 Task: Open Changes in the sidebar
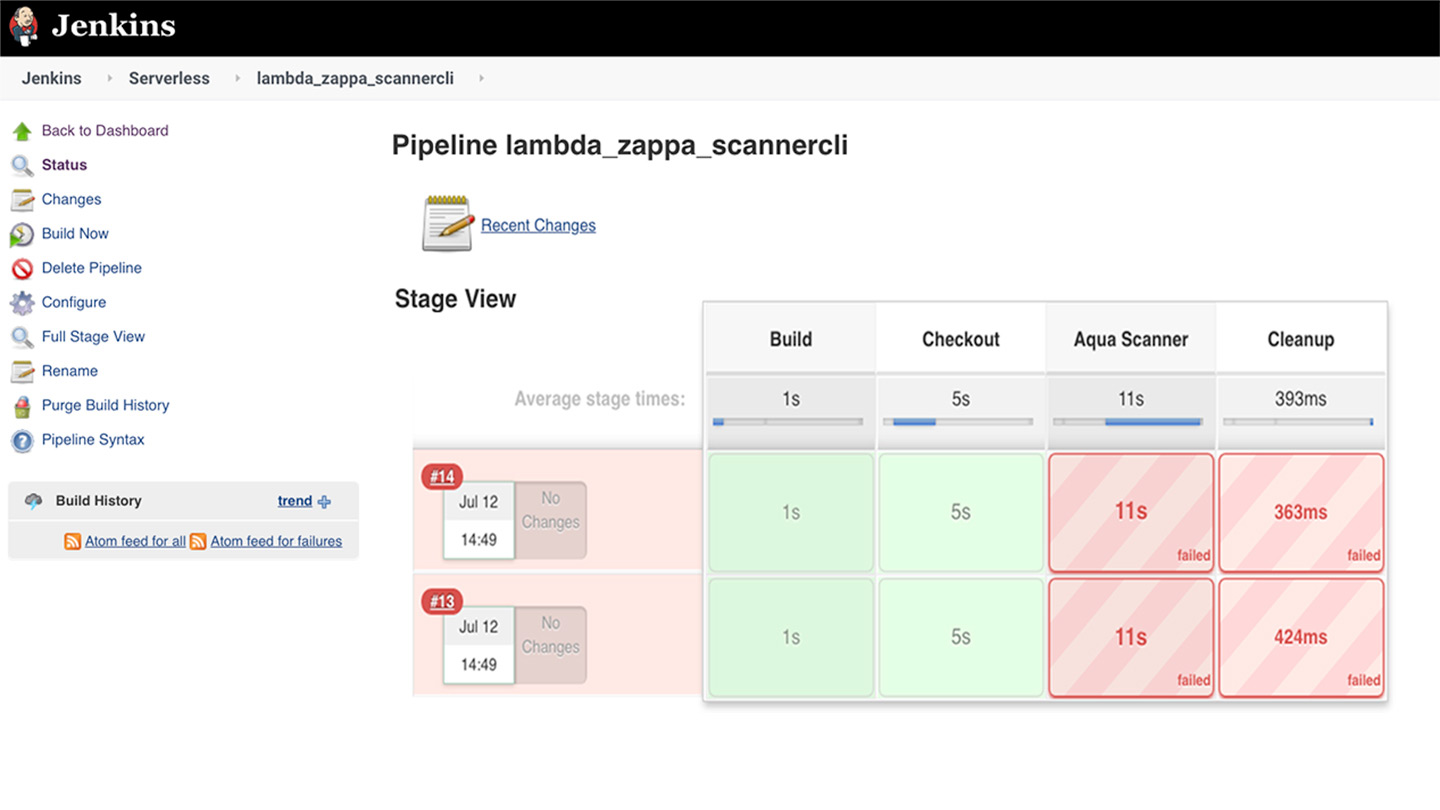pos(71,199)
